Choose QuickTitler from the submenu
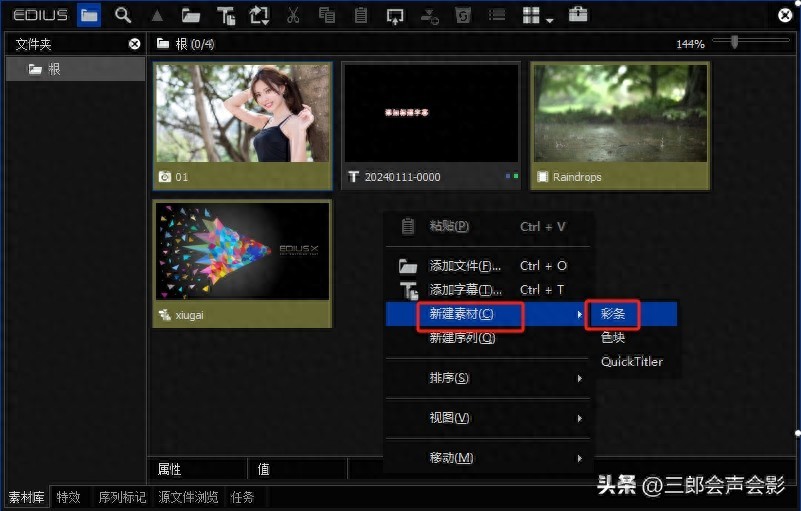The height and width of the screenshot is (511, 801). (631, 362)
